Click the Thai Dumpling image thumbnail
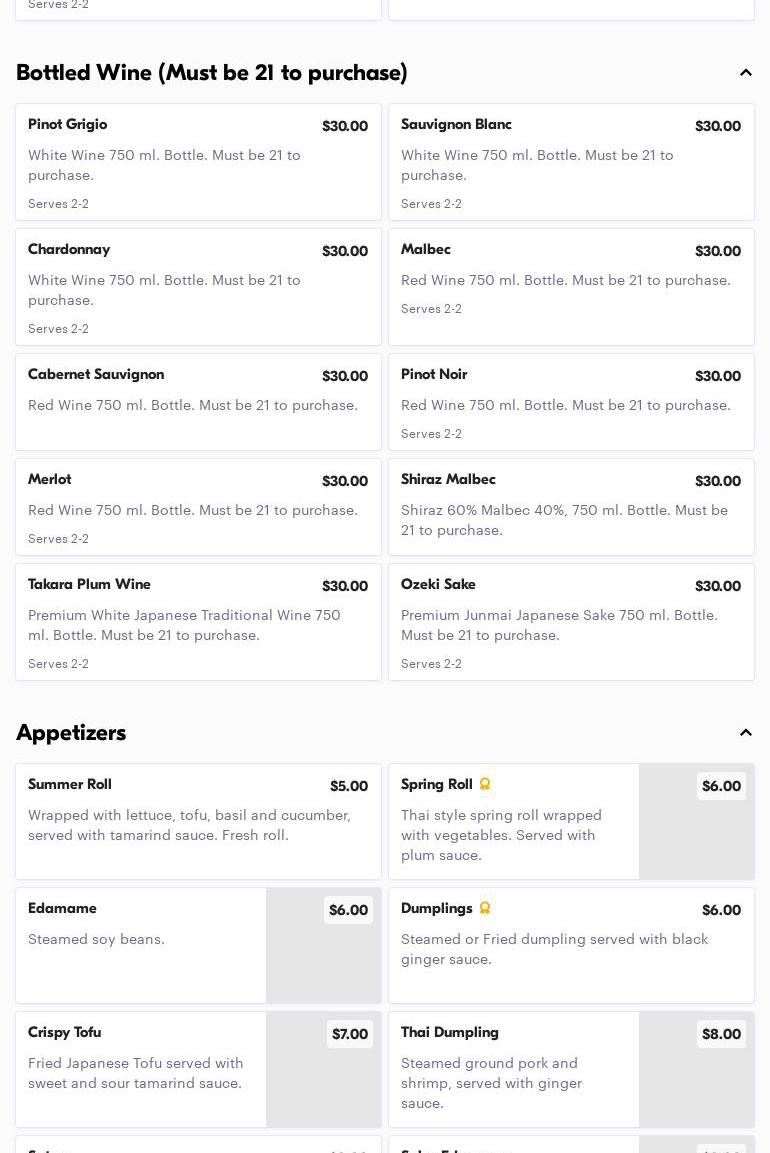The width and height of the screenshot is (770, 1153). click(696, 1070)
